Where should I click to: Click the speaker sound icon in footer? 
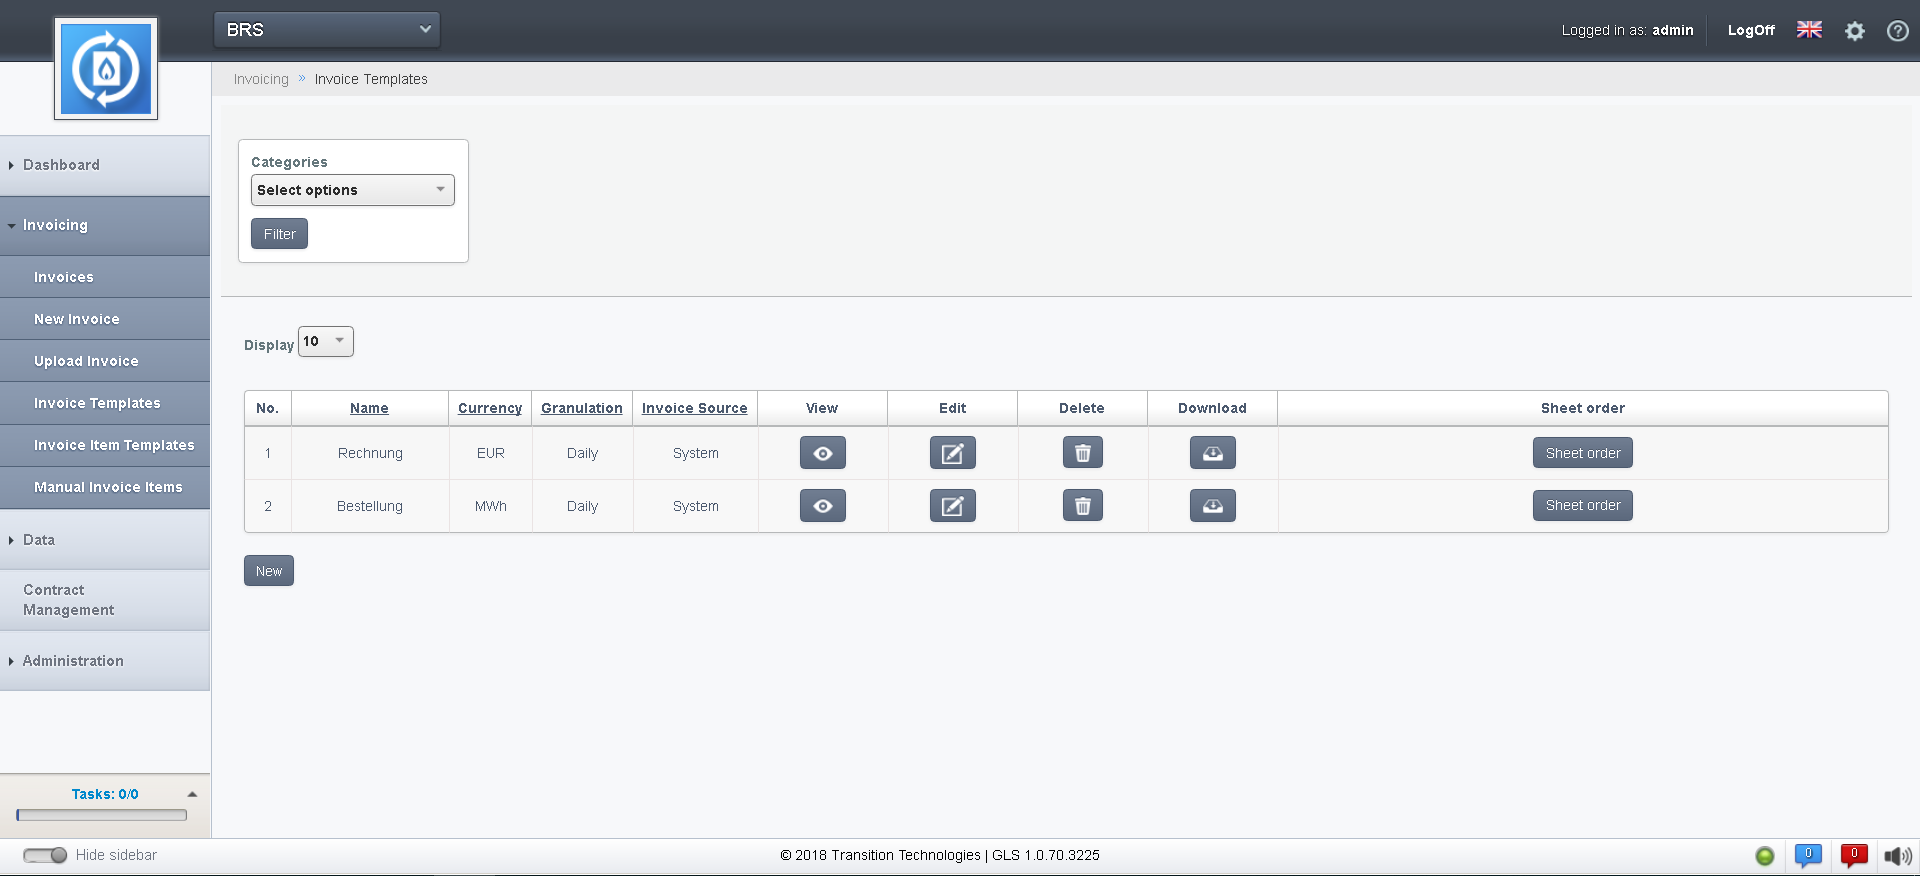(x=1897, y=856)
